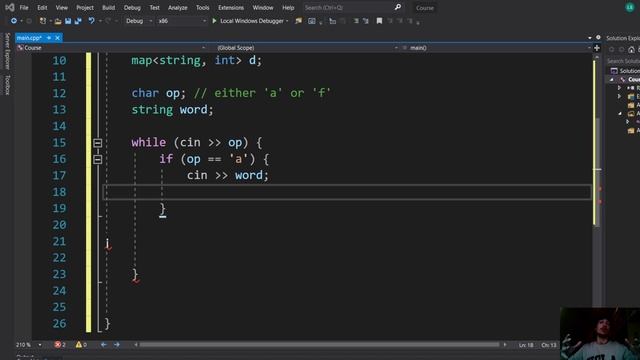Screen dimensions: 640x360
Task: Open the Build menu
Action: click(x=109, y=7)
